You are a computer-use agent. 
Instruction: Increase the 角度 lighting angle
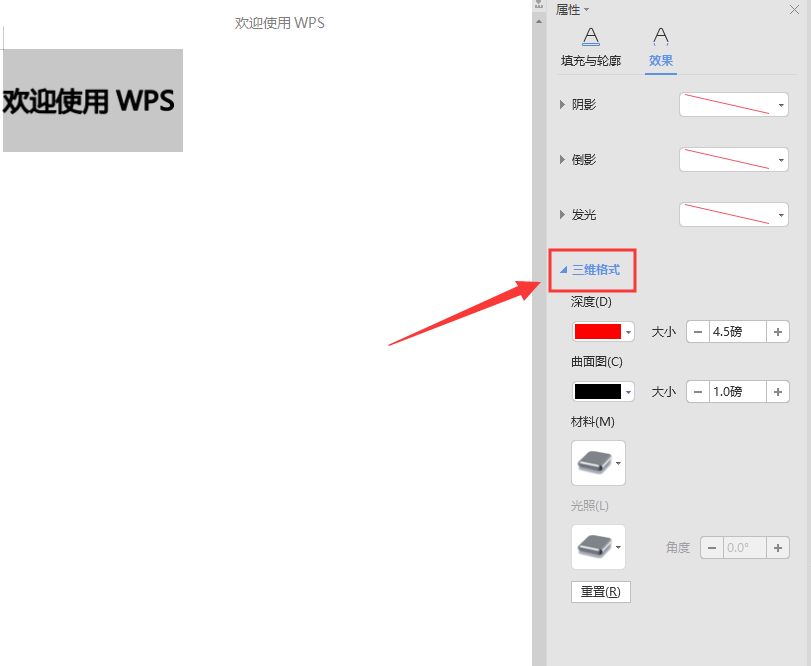click(777, 548)
